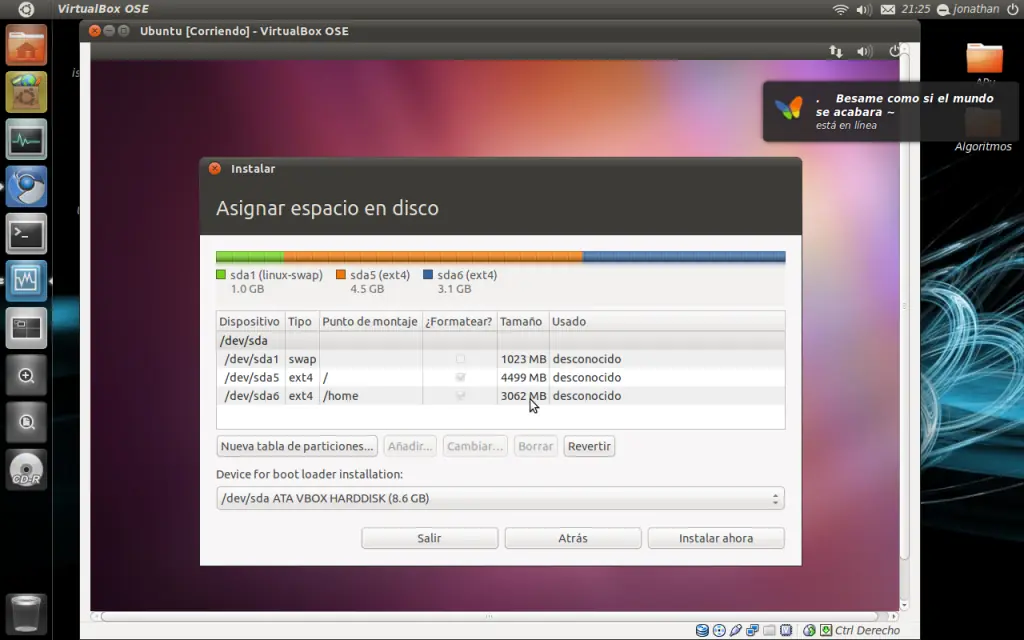Click Nueva tabla de particiones button
Image resolution: width=1024 pixels, height=640 pixels.
[x=296, y=446]
